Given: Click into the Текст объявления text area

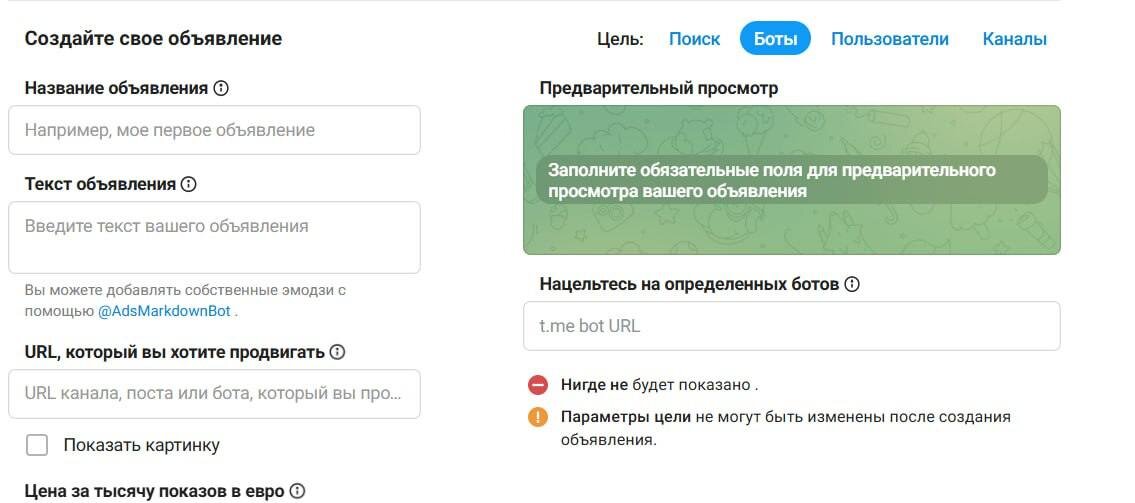Looking at the screenshot, I should [x=214, y=237].
